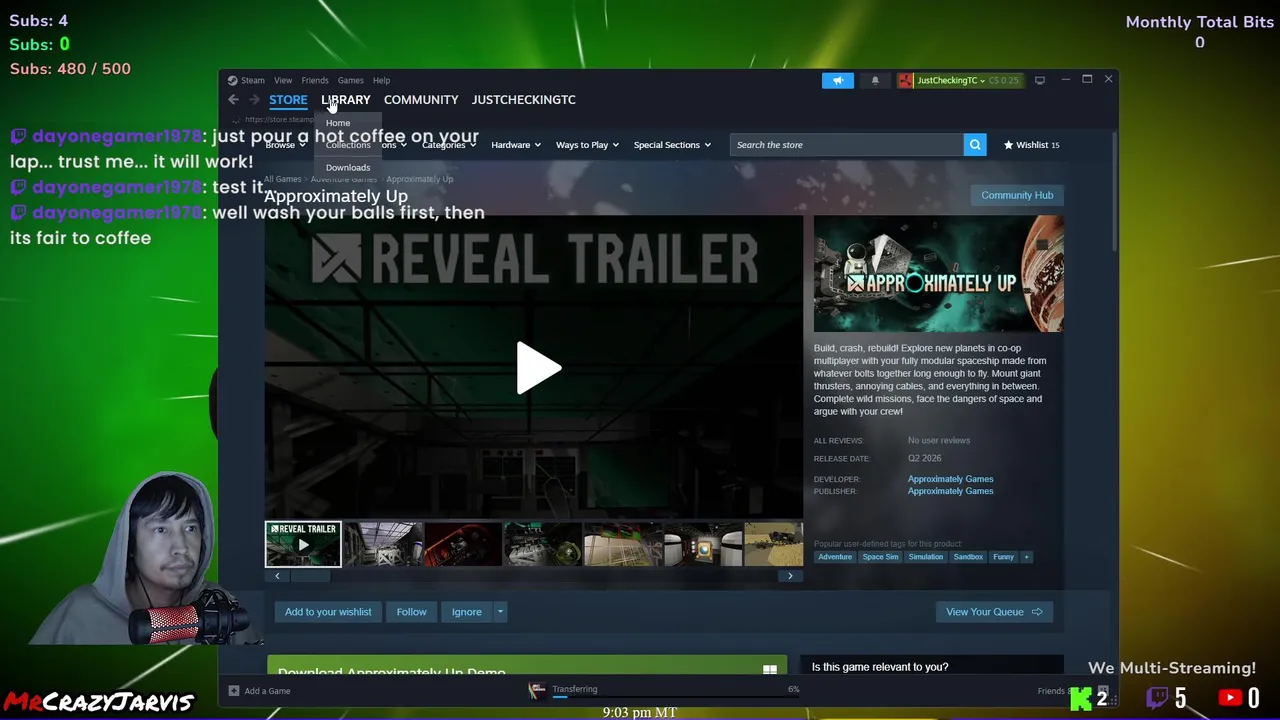Click the Q2 2026 release date text
Image resolution: width=1280 pixels, height=720 pixels.
point(924,458)
